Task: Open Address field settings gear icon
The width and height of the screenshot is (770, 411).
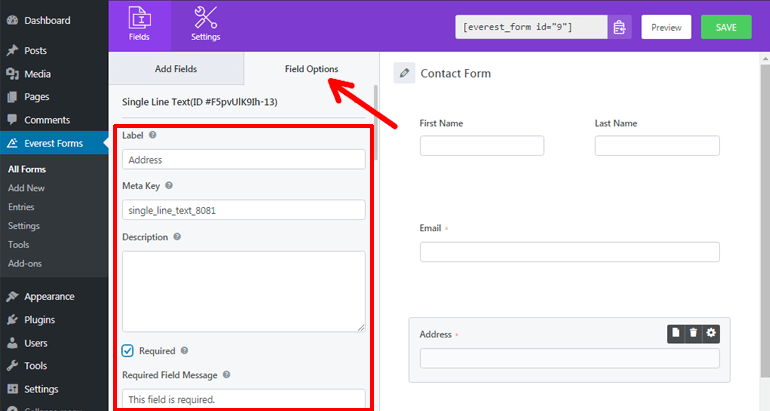Action: click(x=711, y=333)
